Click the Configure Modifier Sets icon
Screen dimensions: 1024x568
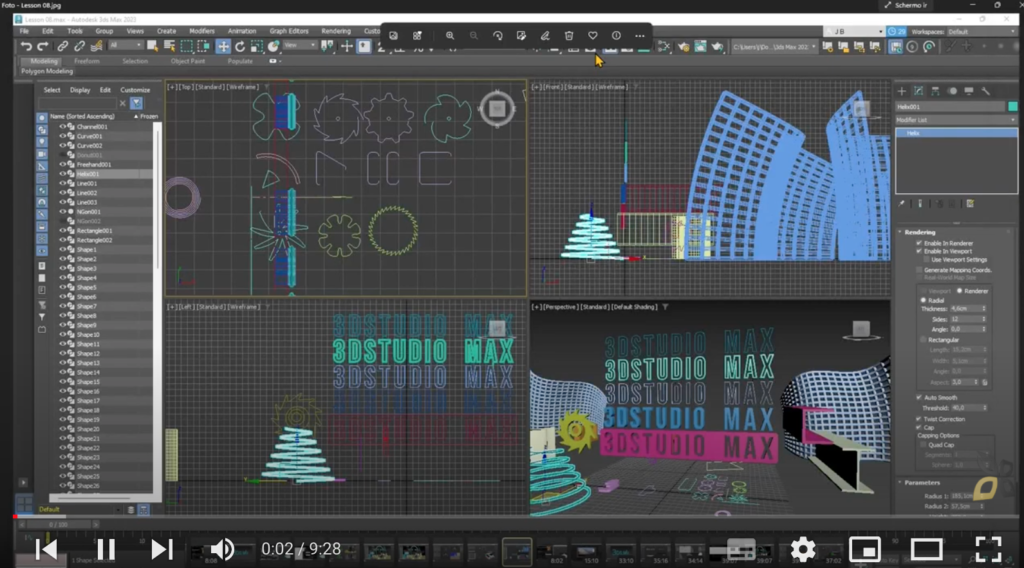pyautogui.click(x=970, y=204)
